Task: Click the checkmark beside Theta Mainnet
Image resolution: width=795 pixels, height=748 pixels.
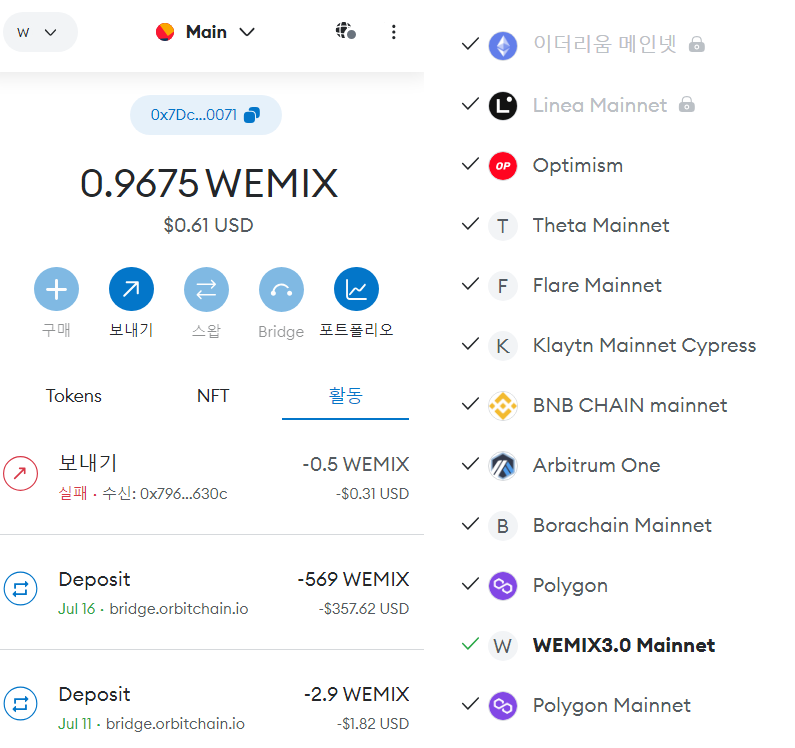Action: click(x=471, y=224)
